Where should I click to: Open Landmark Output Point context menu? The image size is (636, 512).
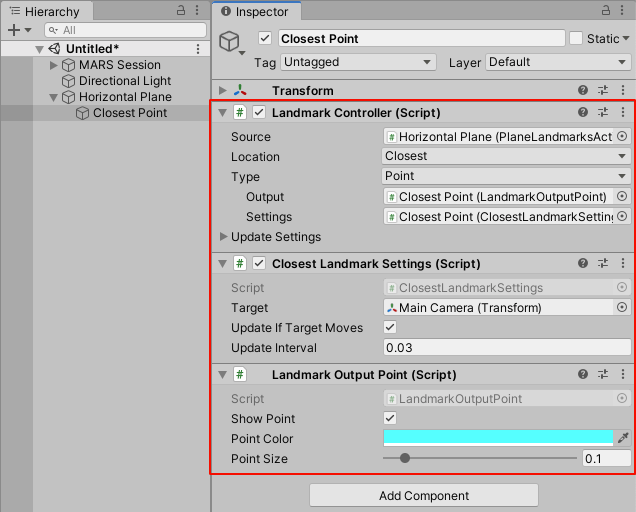(x=623, y=375)
